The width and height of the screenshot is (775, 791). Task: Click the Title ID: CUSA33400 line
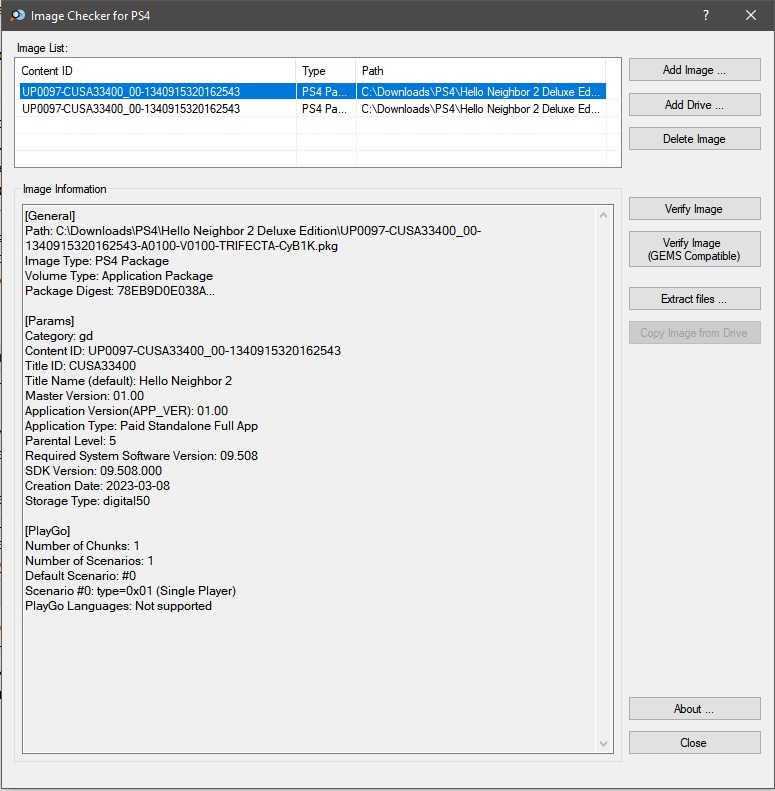coord(80,366)
